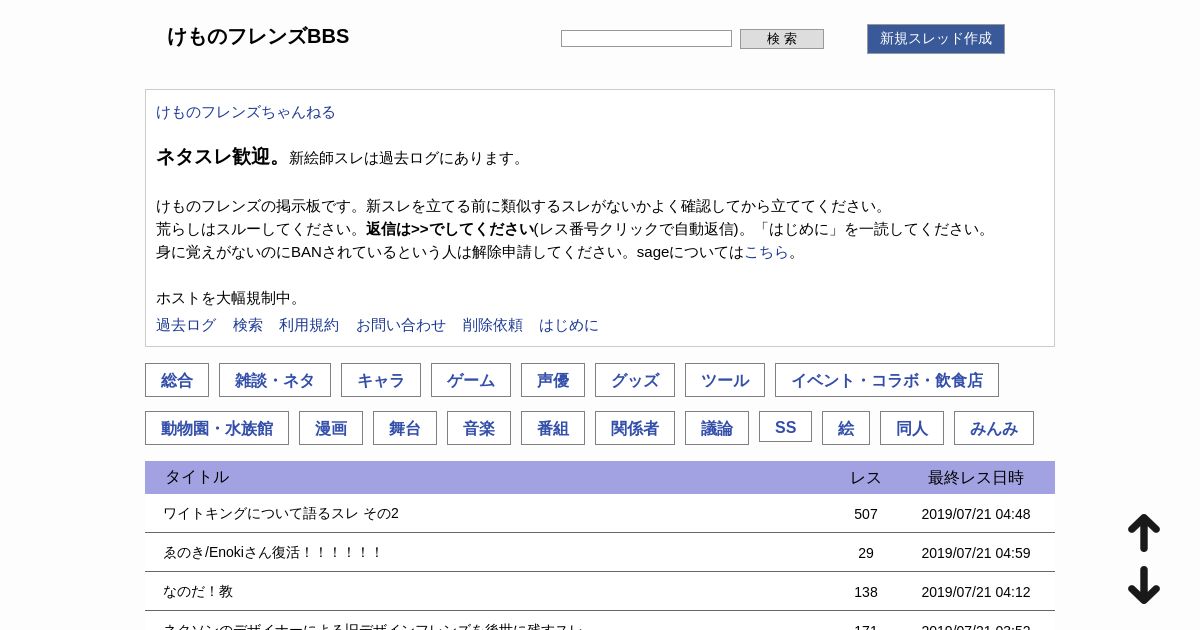The width and height of the screenshot is (1200, 630).
Task: Select the みんみ category tab
Action: [994, 428]
